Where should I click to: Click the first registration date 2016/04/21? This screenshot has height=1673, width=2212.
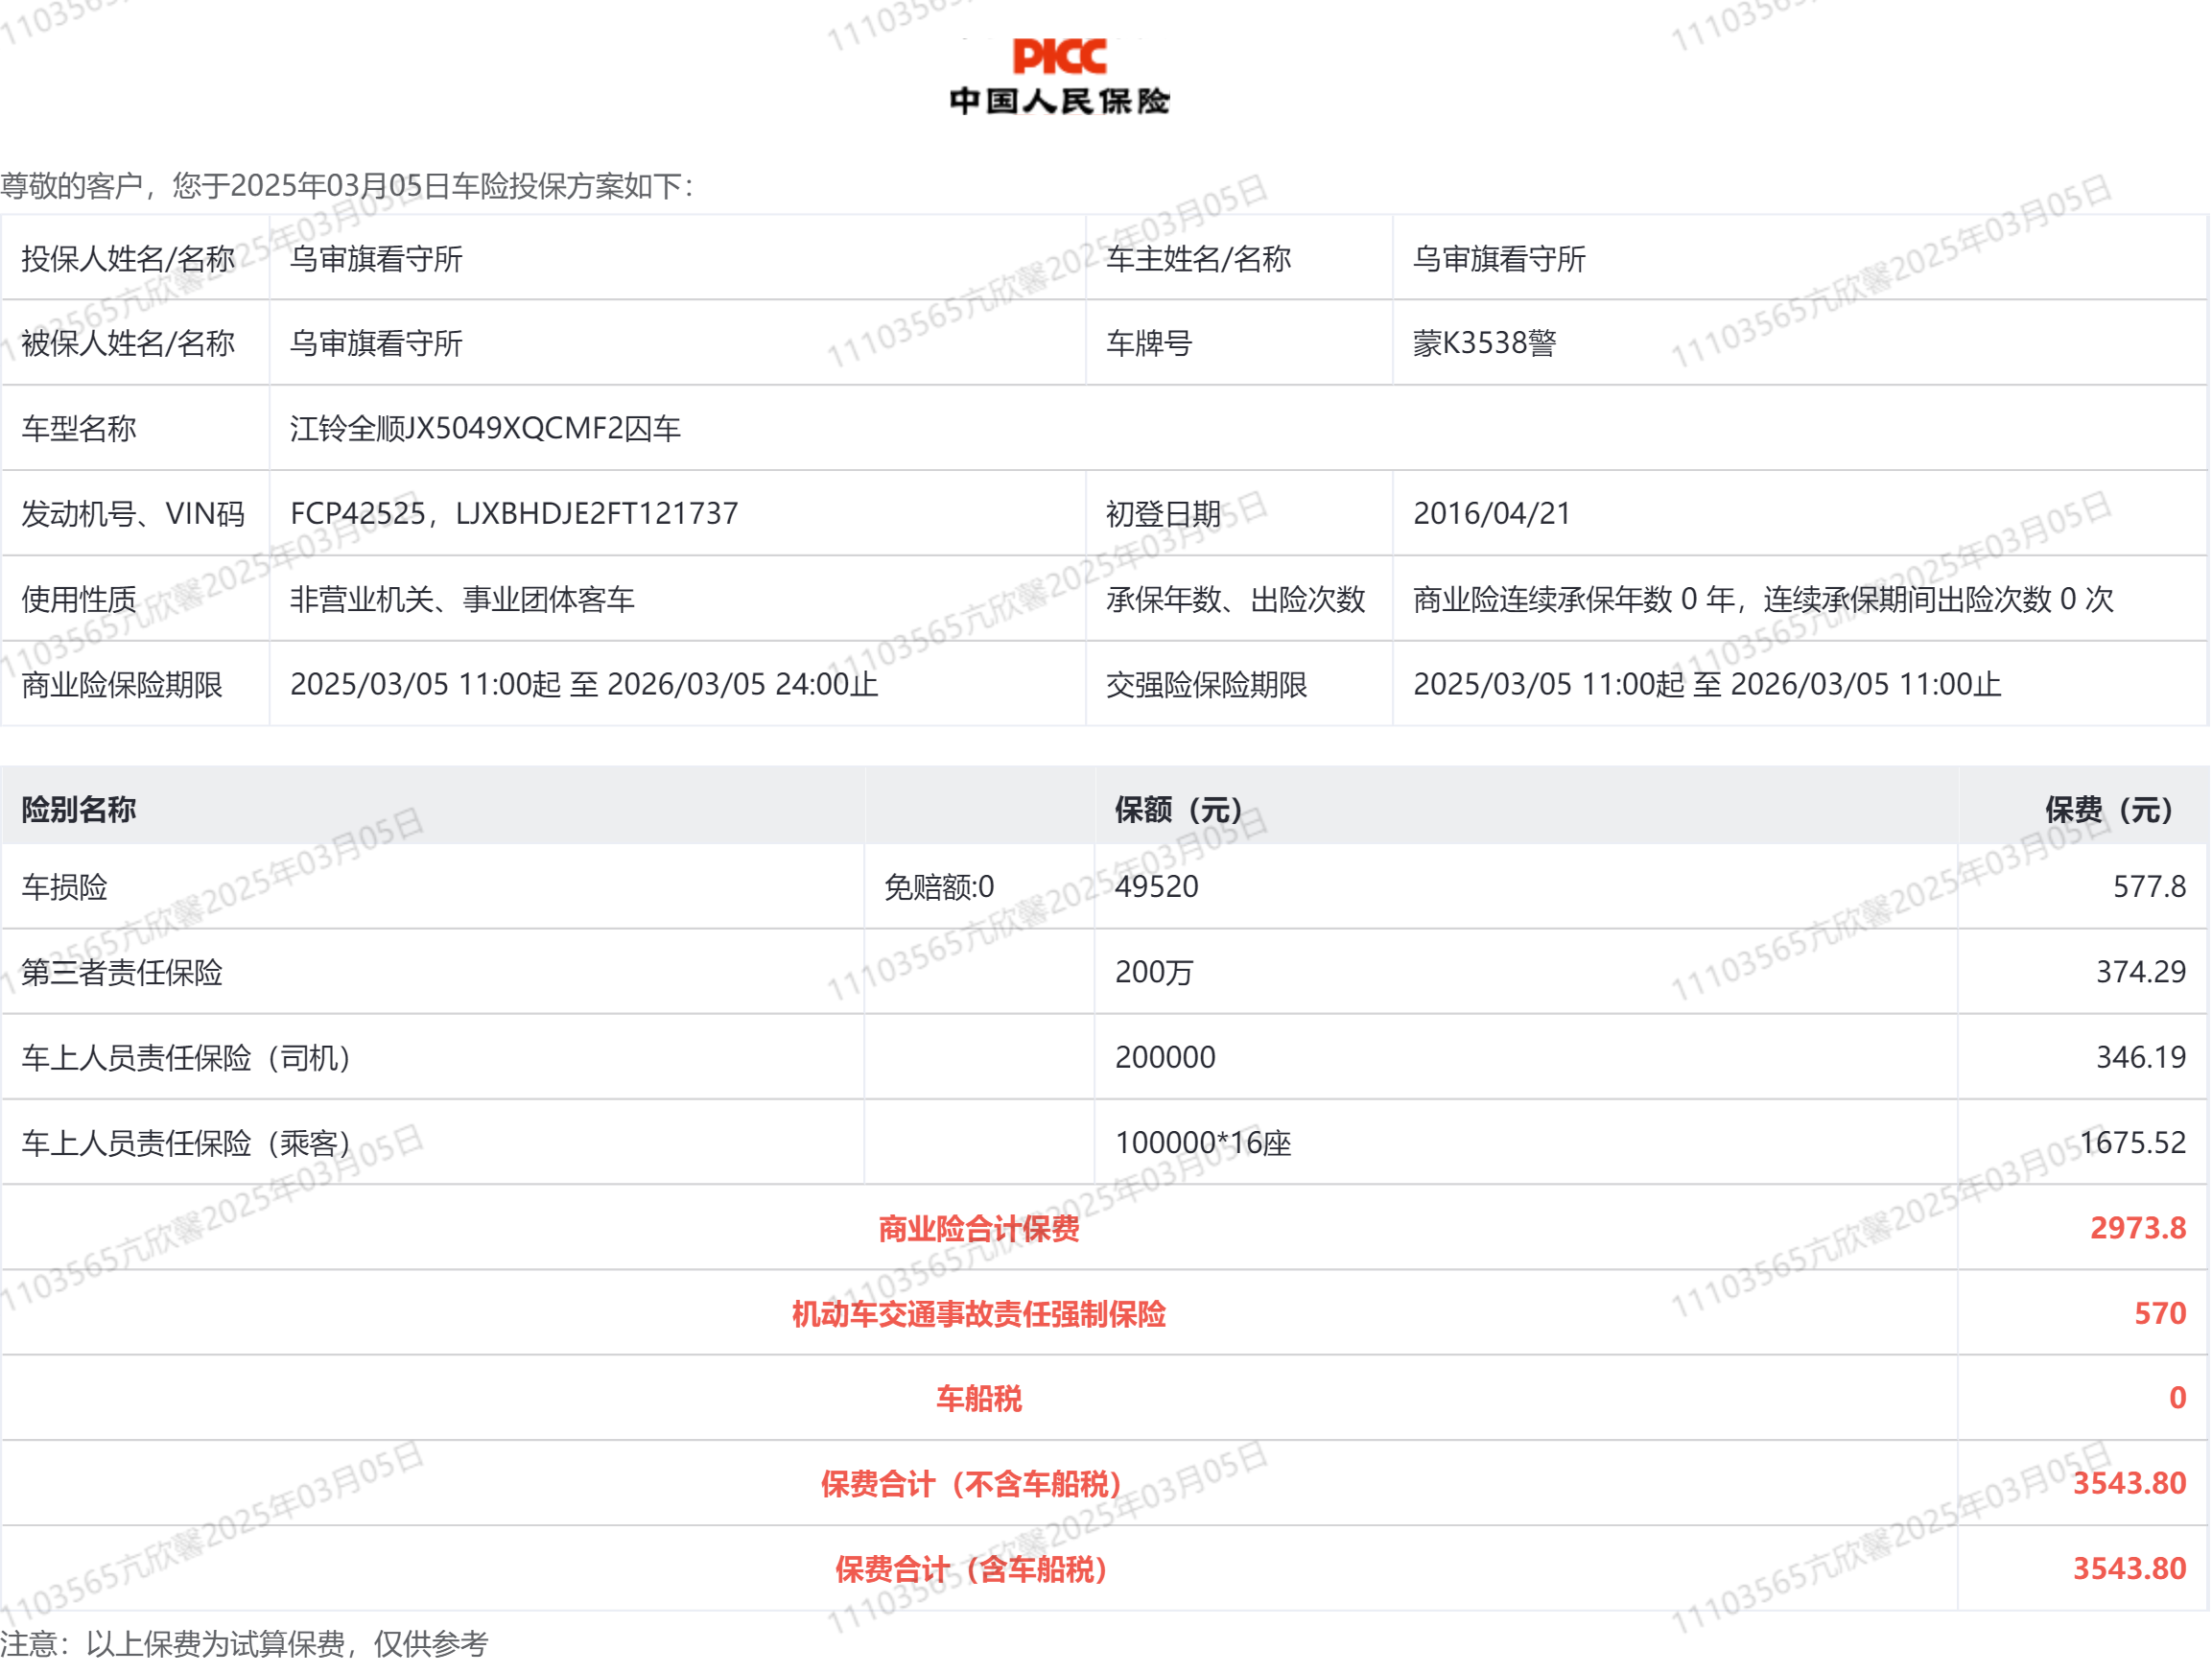pyautogui.click(x=1491, y=513)
